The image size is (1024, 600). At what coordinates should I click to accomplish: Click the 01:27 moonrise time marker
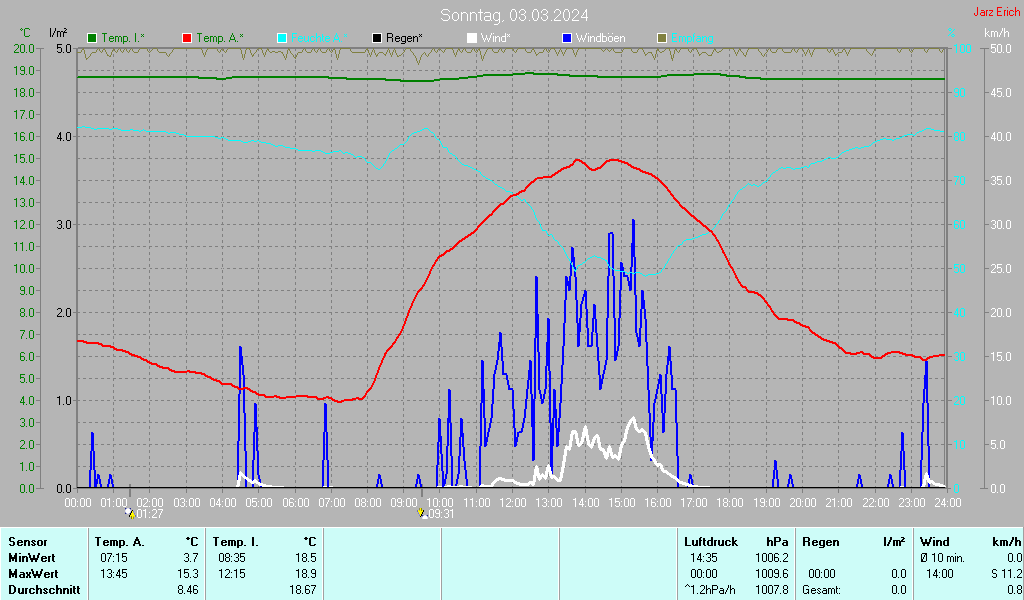tap(150, 514)
